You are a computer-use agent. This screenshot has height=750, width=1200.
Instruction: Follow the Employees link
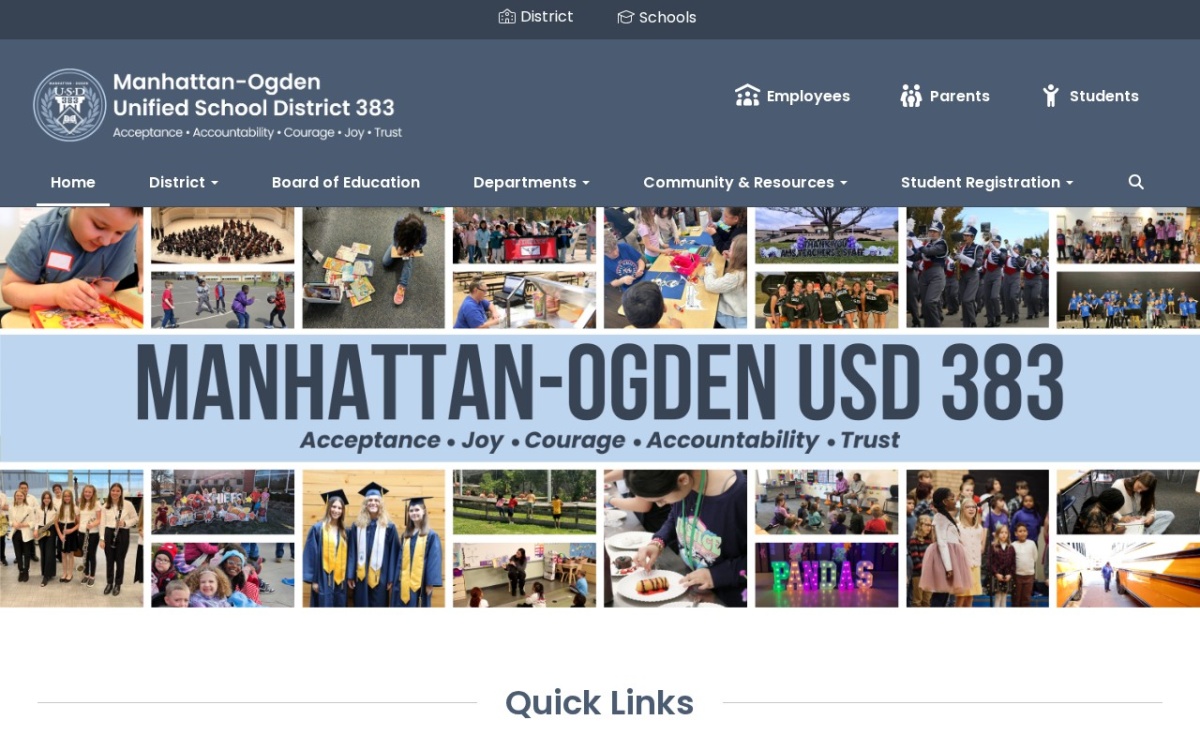point(808,96)
